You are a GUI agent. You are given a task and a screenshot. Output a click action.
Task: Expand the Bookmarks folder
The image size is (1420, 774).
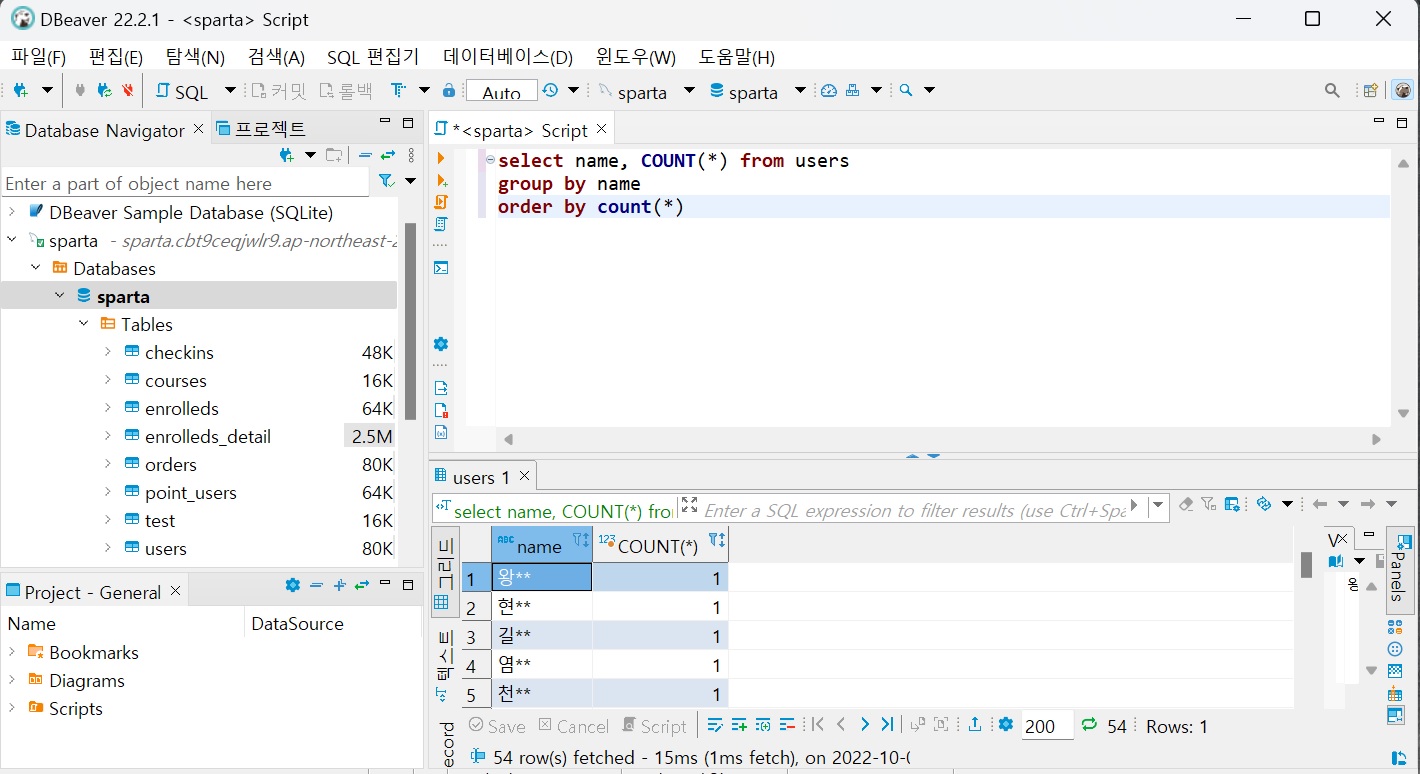point(12,652)
